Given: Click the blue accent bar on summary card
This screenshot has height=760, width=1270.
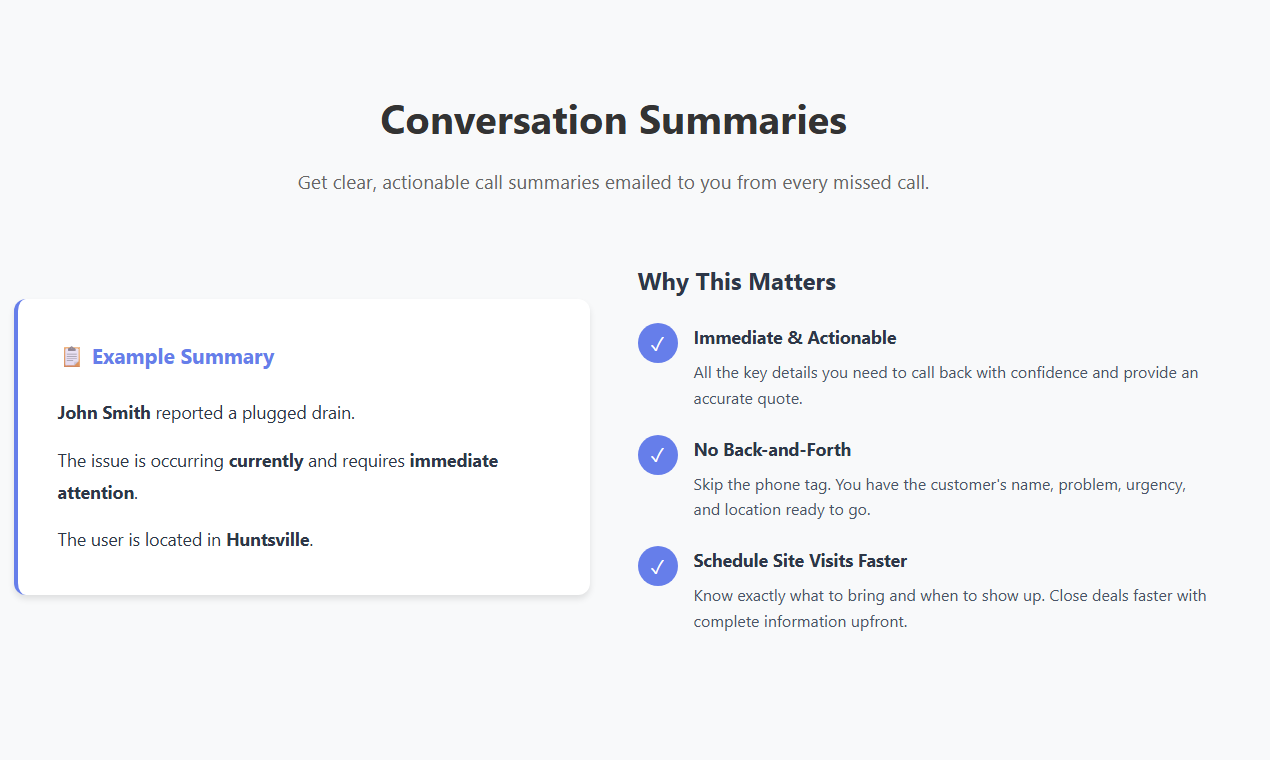Looking at the screenshot, I should (x=16, y=447).
